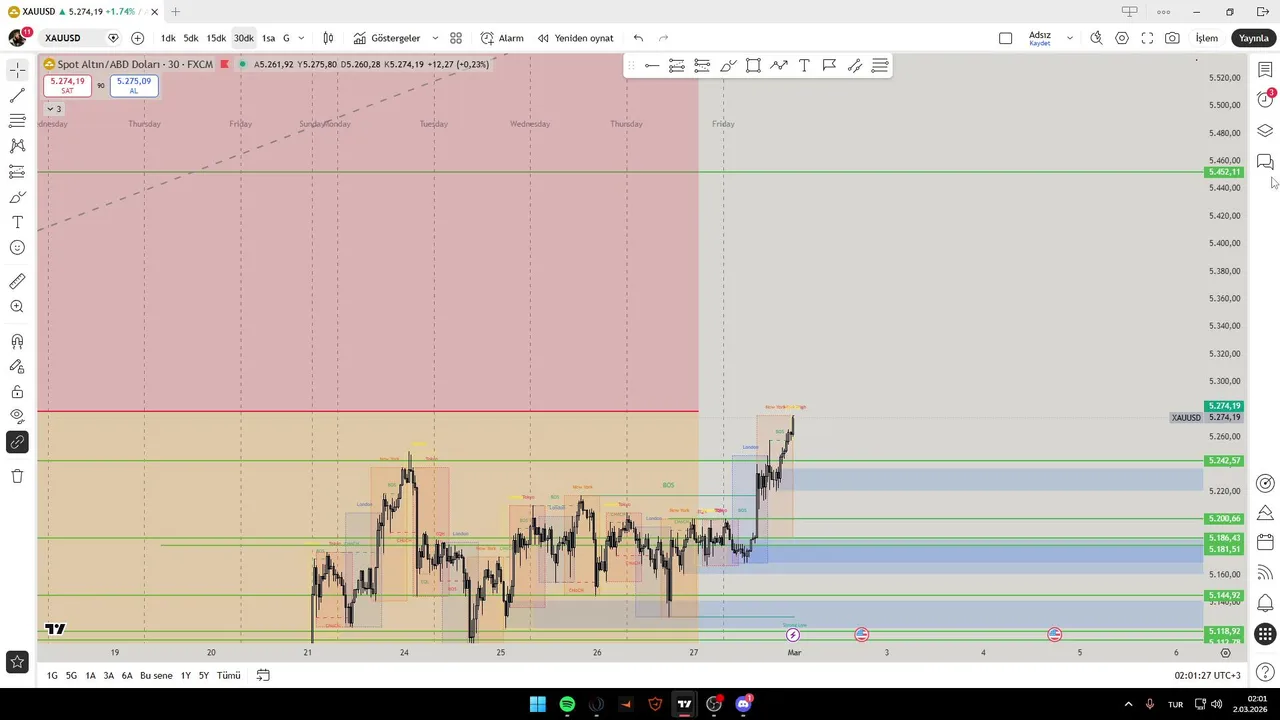Image resolution: width=1280 pixels, height=720 pixels.
Task: Click the Yayınla publish button
Action: pyautogui.click(x=1253, y=38)
